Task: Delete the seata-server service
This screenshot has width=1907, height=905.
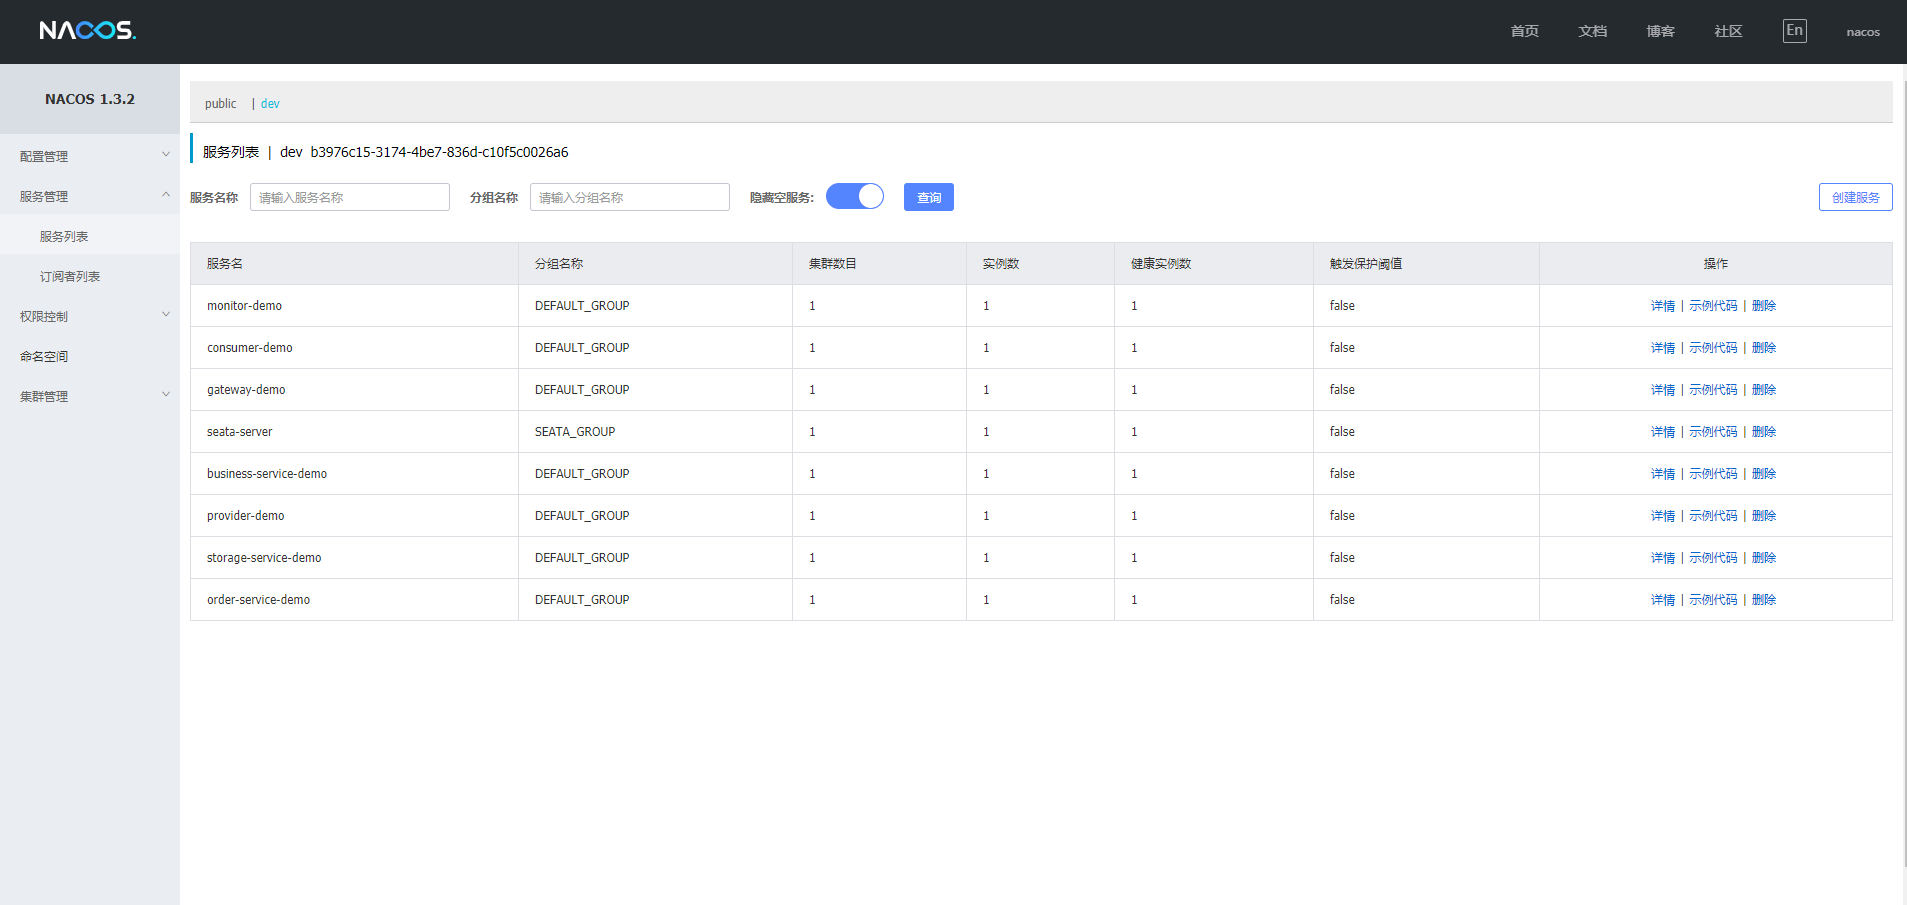Action: click(1764, 432)
